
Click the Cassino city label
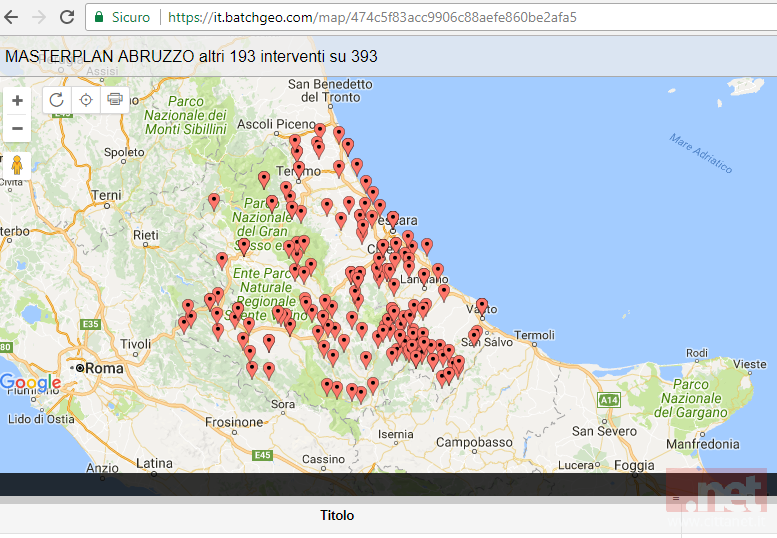324,459
